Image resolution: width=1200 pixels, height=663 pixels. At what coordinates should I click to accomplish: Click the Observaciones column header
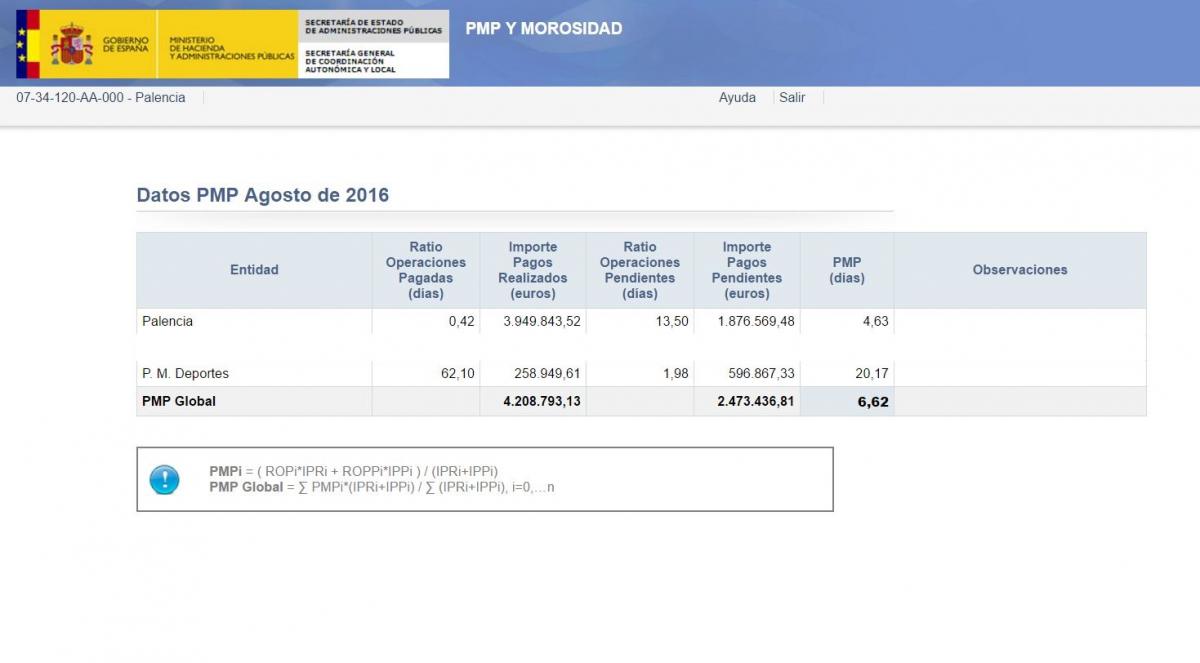[1020, 270]
